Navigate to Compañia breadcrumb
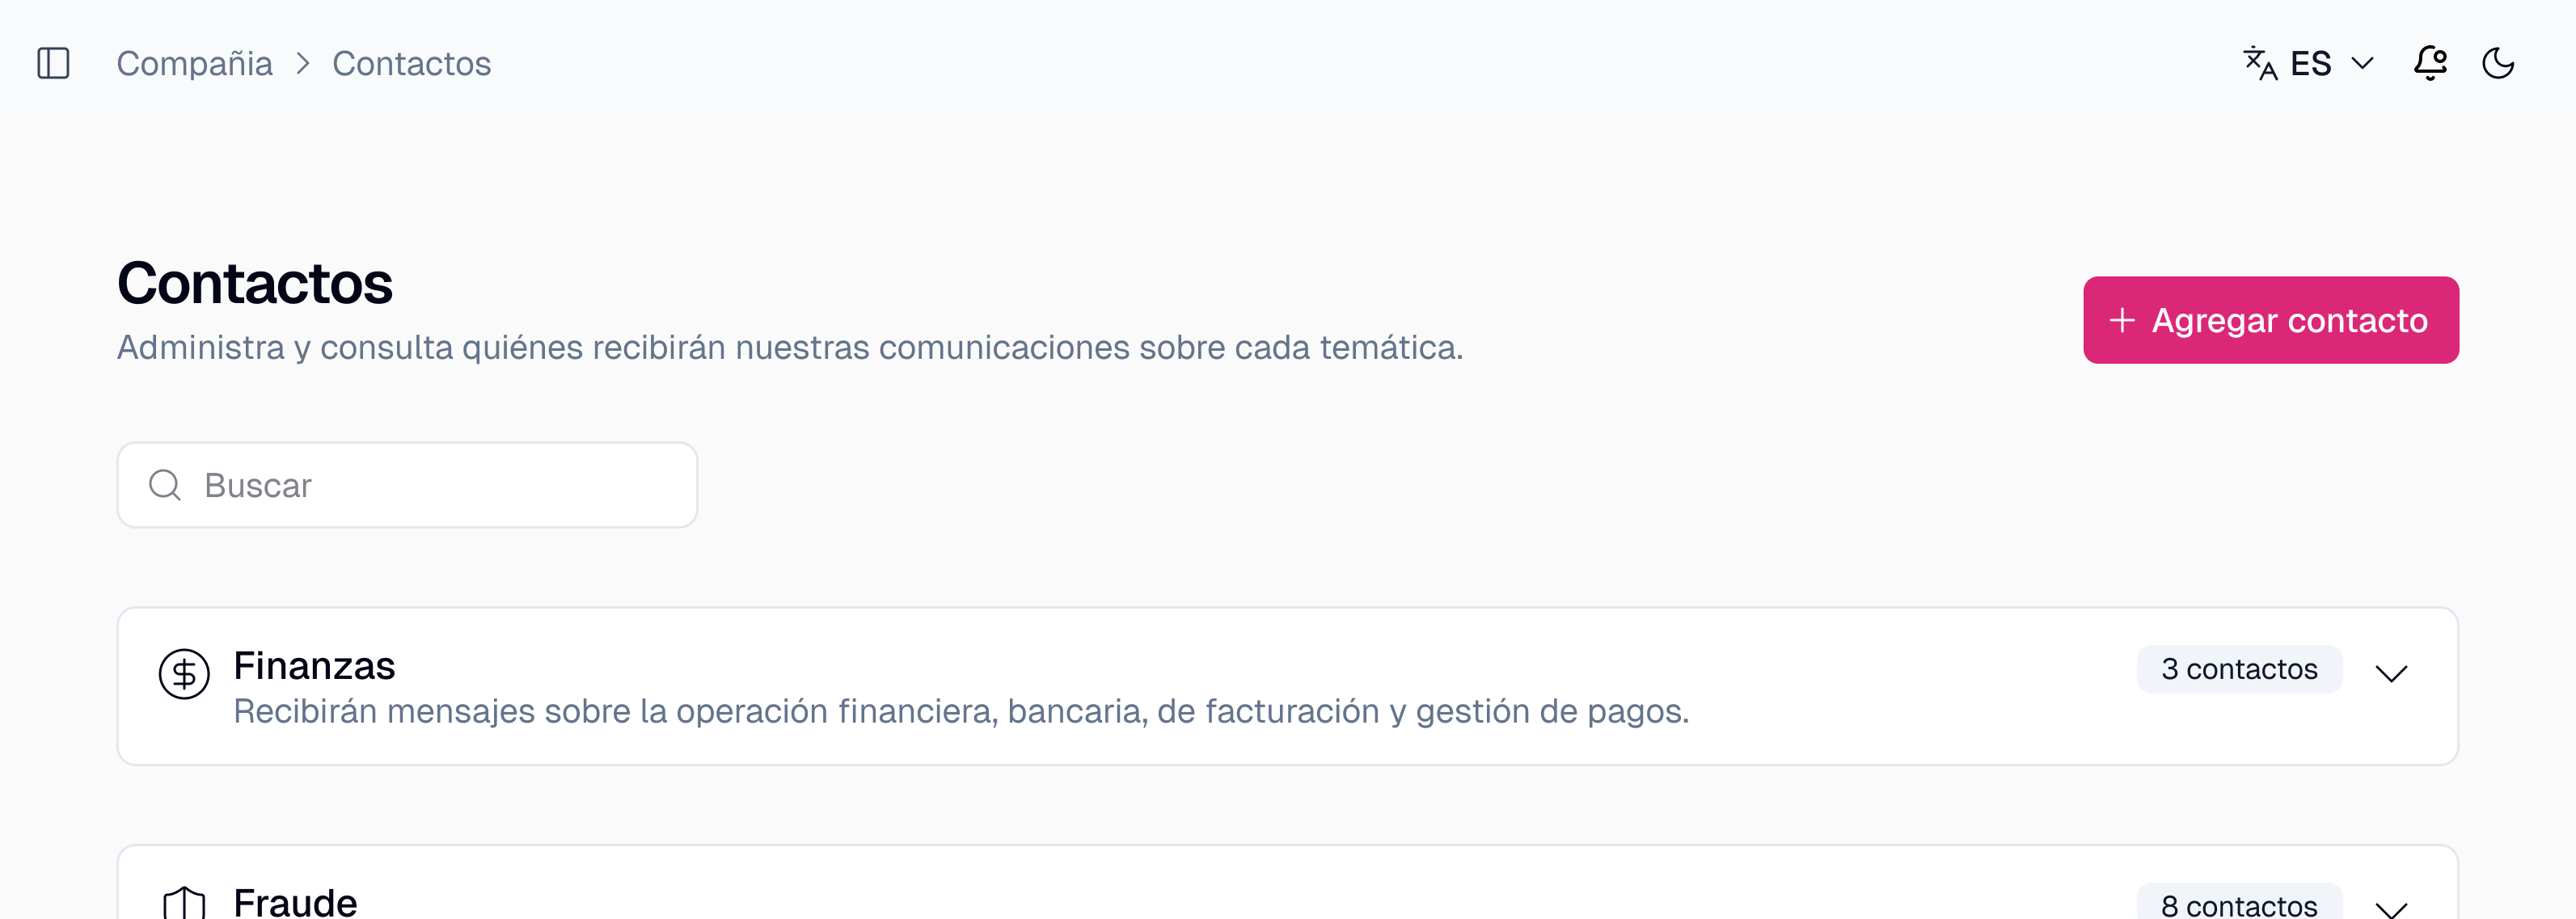This screenshot has height=919, width=2576. click(195, 63)
